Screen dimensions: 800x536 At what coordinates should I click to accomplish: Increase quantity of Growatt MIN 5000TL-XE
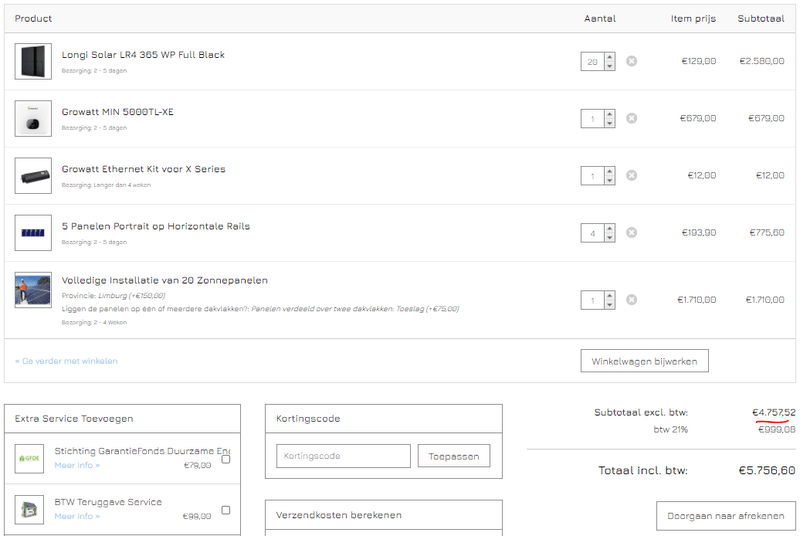pos(609,114)
